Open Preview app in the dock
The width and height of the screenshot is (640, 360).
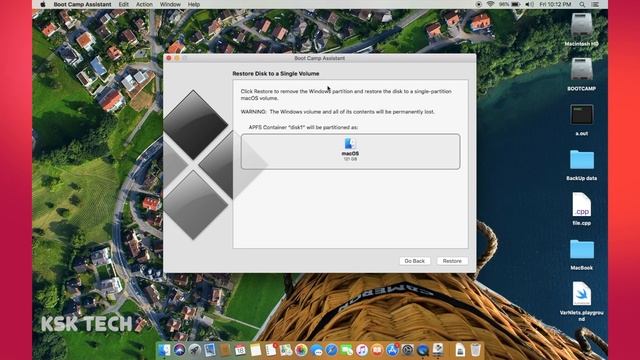click(x=210, y=350)
